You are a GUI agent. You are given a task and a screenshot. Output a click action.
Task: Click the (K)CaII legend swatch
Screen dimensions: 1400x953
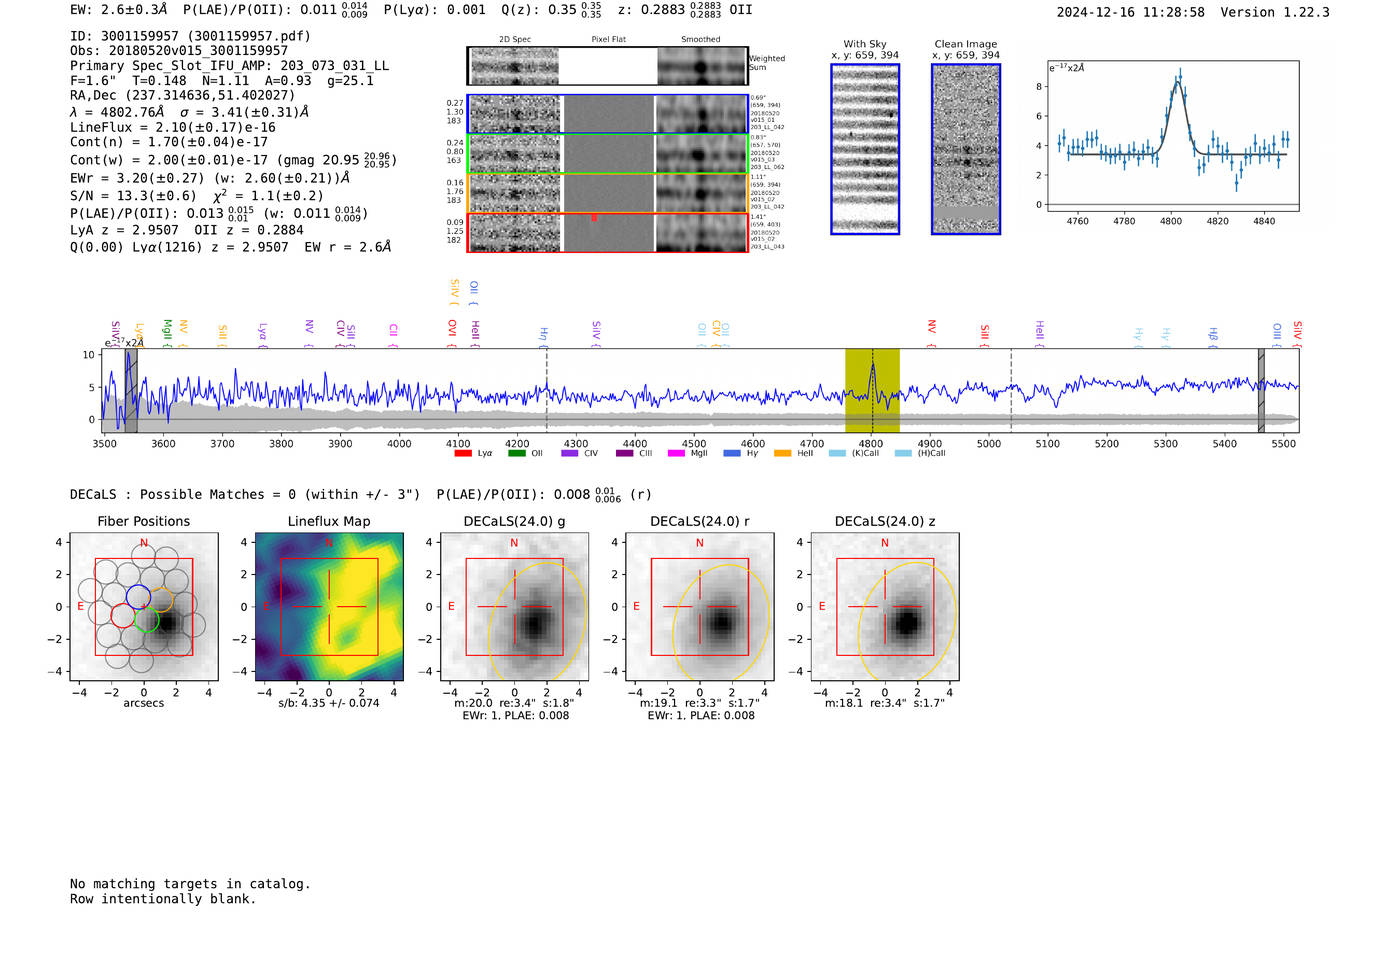[x=837, y=454]
